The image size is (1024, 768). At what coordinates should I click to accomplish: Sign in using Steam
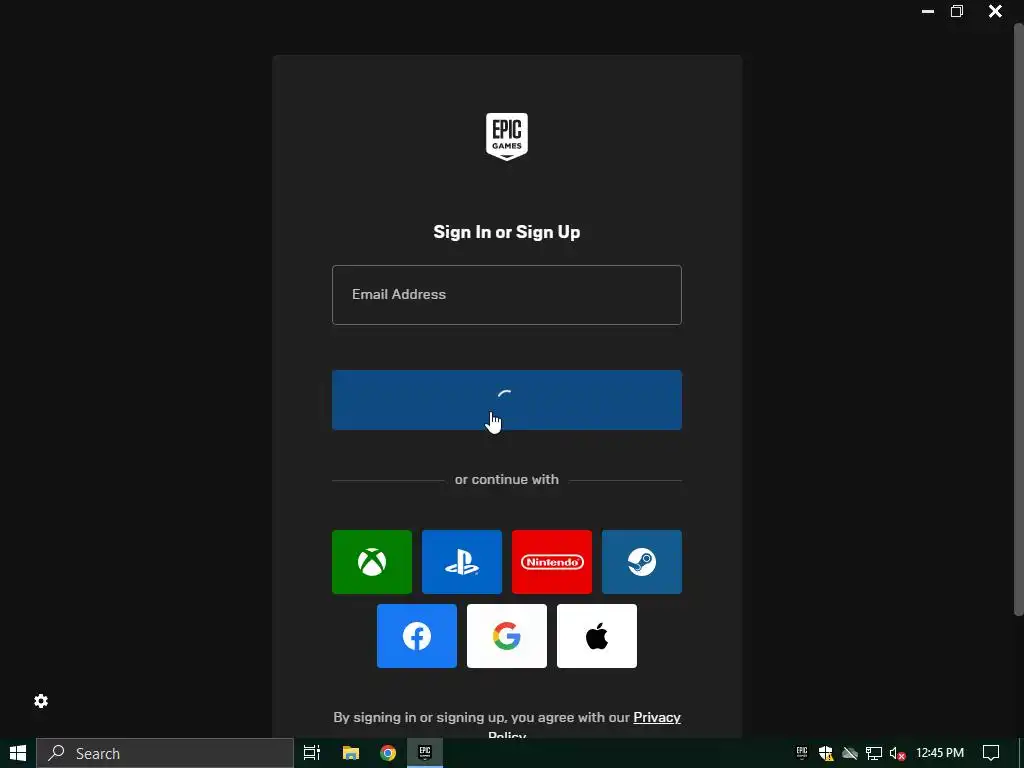pos(642,562)
